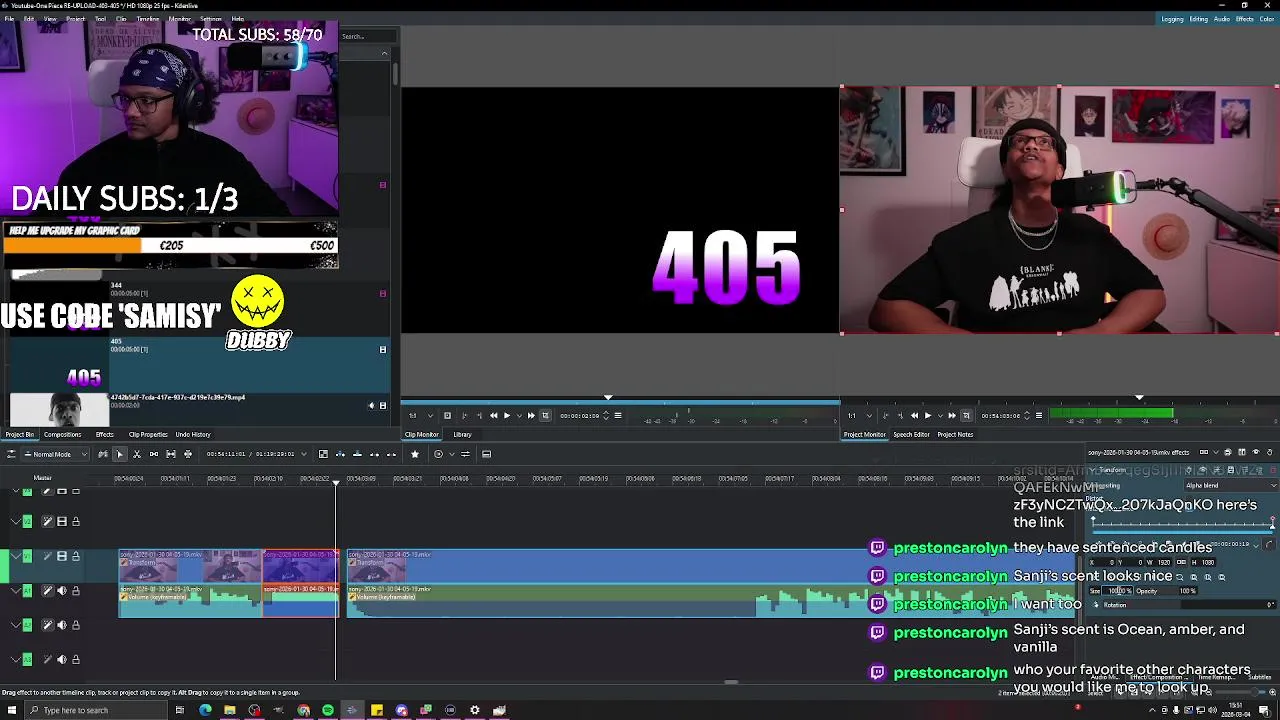Image resolution: width=1280 pixels, height=720 pixels.
Task: Click the swap arrows icon in timeline toolbar
Action: point(465,454)
